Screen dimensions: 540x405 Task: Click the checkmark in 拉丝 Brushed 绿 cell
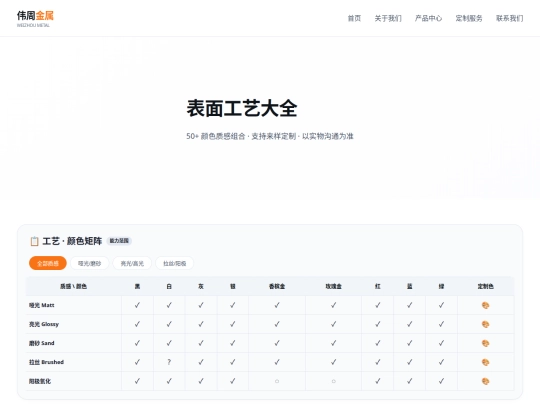pos(441,362)
